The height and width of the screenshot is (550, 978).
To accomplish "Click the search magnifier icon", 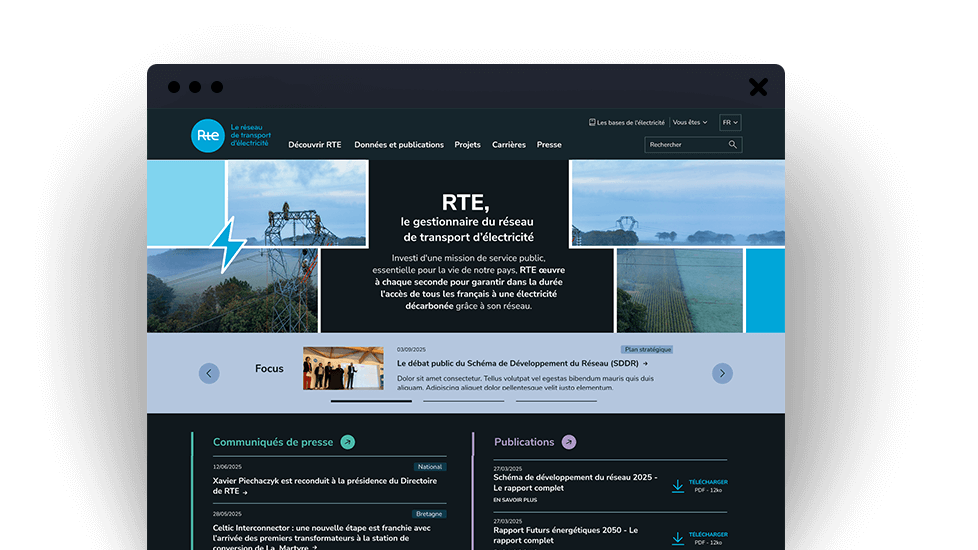I will pyautogui.click(x=732, y=145).
